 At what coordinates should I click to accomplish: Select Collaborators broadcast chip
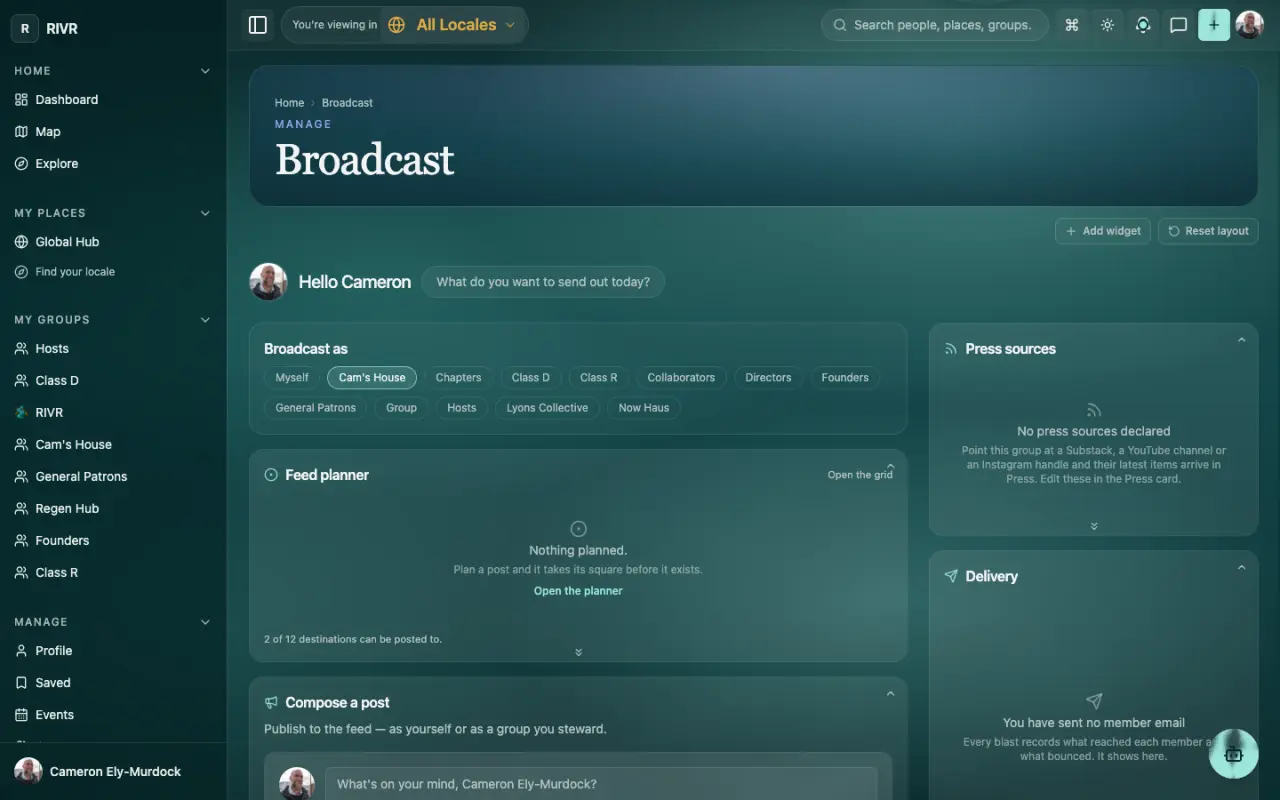pyautogui.click(x=681, y=377)
